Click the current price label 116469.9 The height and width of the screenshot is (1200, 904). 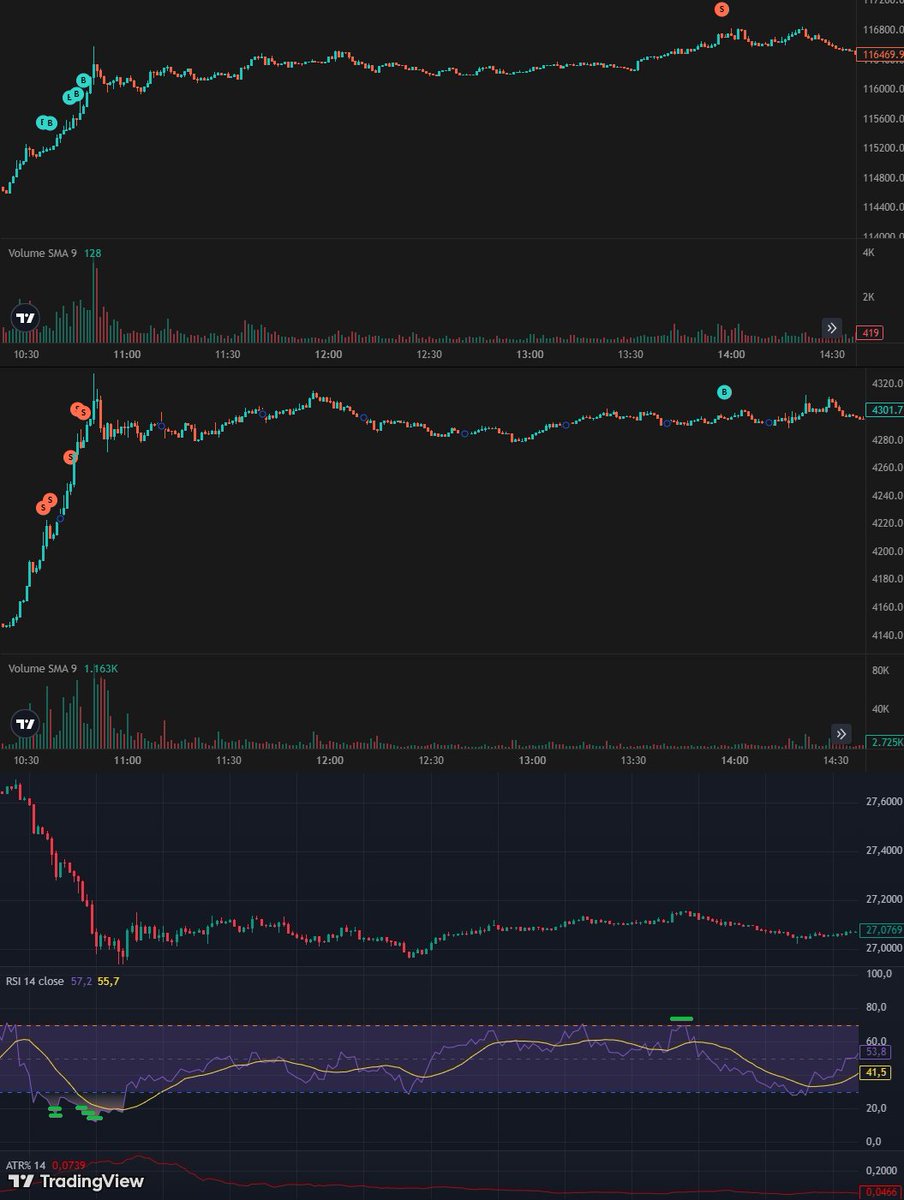click(880, 54)
